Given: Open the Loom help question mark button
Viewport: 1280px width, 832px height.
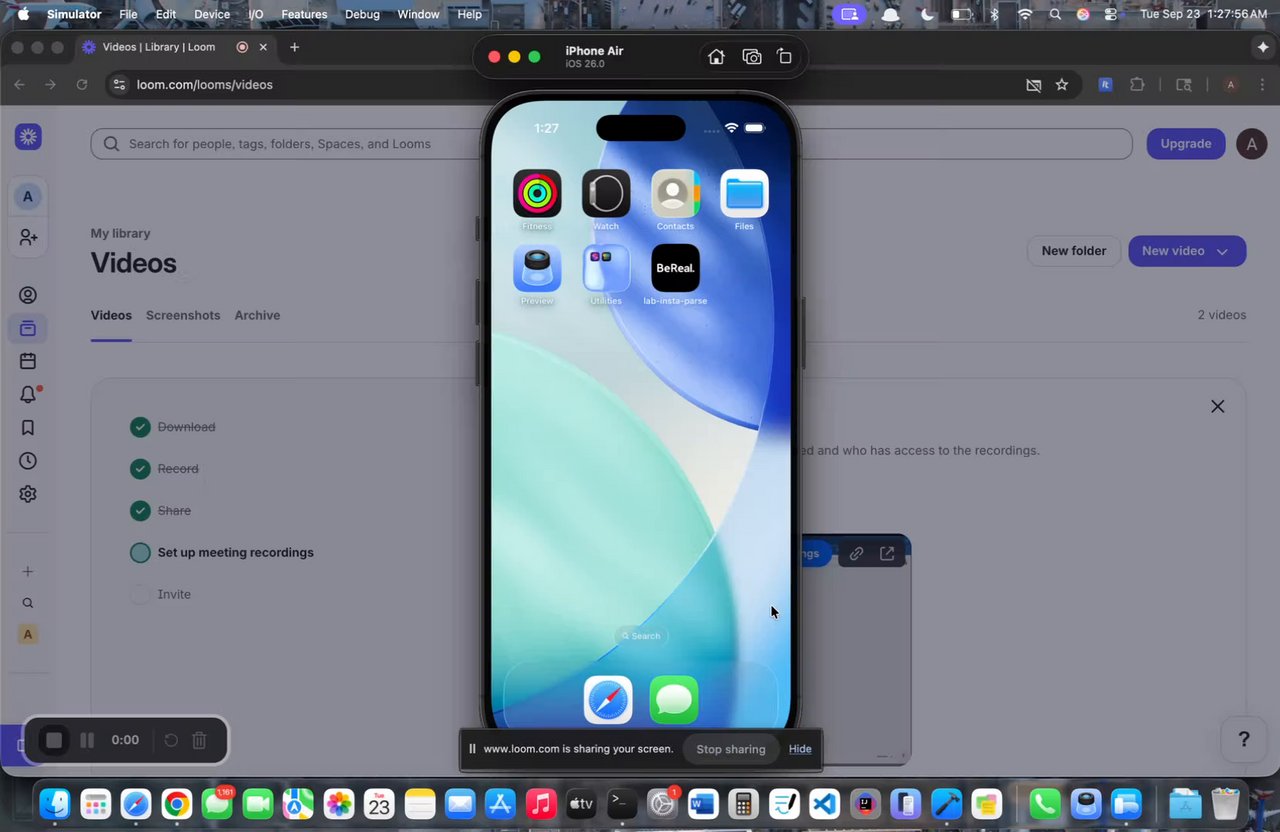Looking at the screenshot, I should [1244, 740].
